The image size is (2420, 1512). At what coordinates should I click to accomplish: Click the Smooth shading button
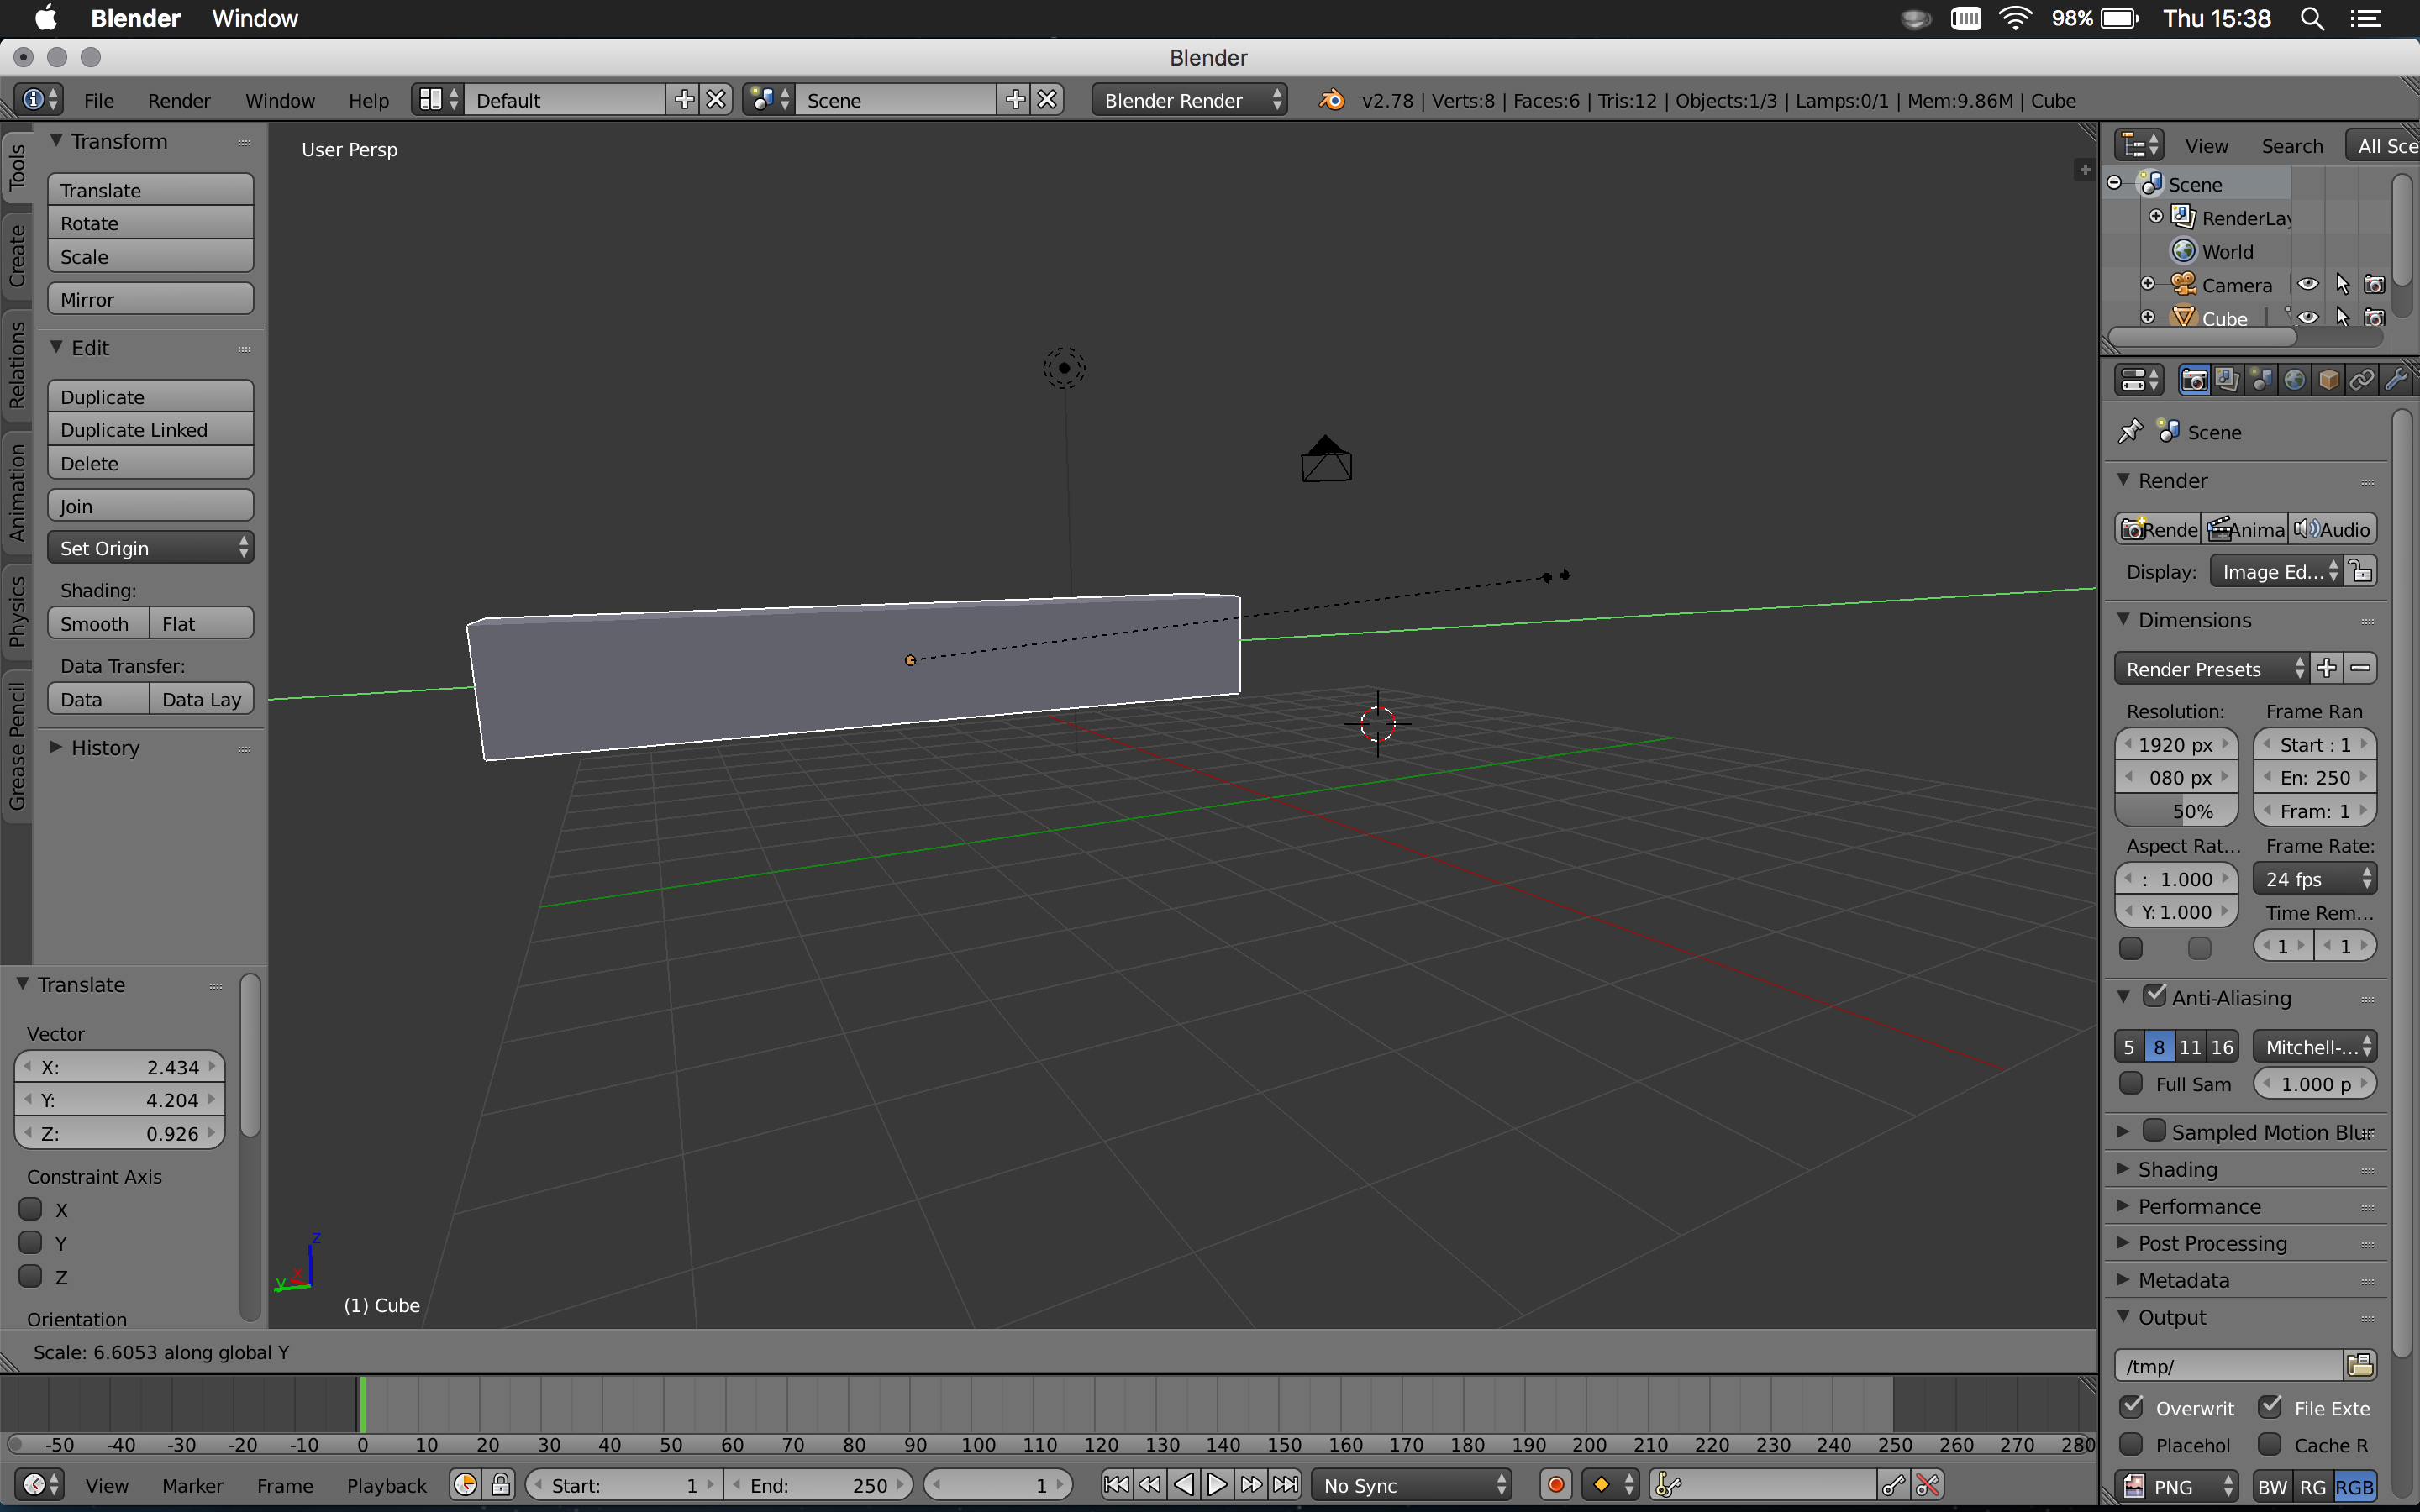point(97,624)
